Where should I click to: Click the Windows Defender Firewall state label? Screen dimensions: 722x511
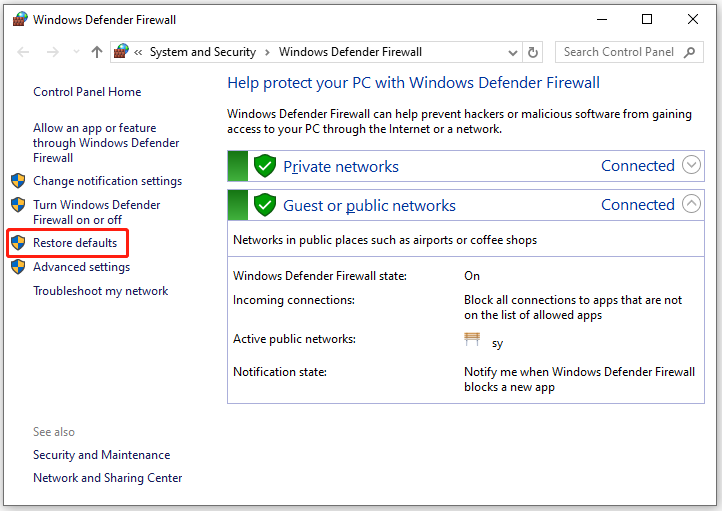click(320, 276)
